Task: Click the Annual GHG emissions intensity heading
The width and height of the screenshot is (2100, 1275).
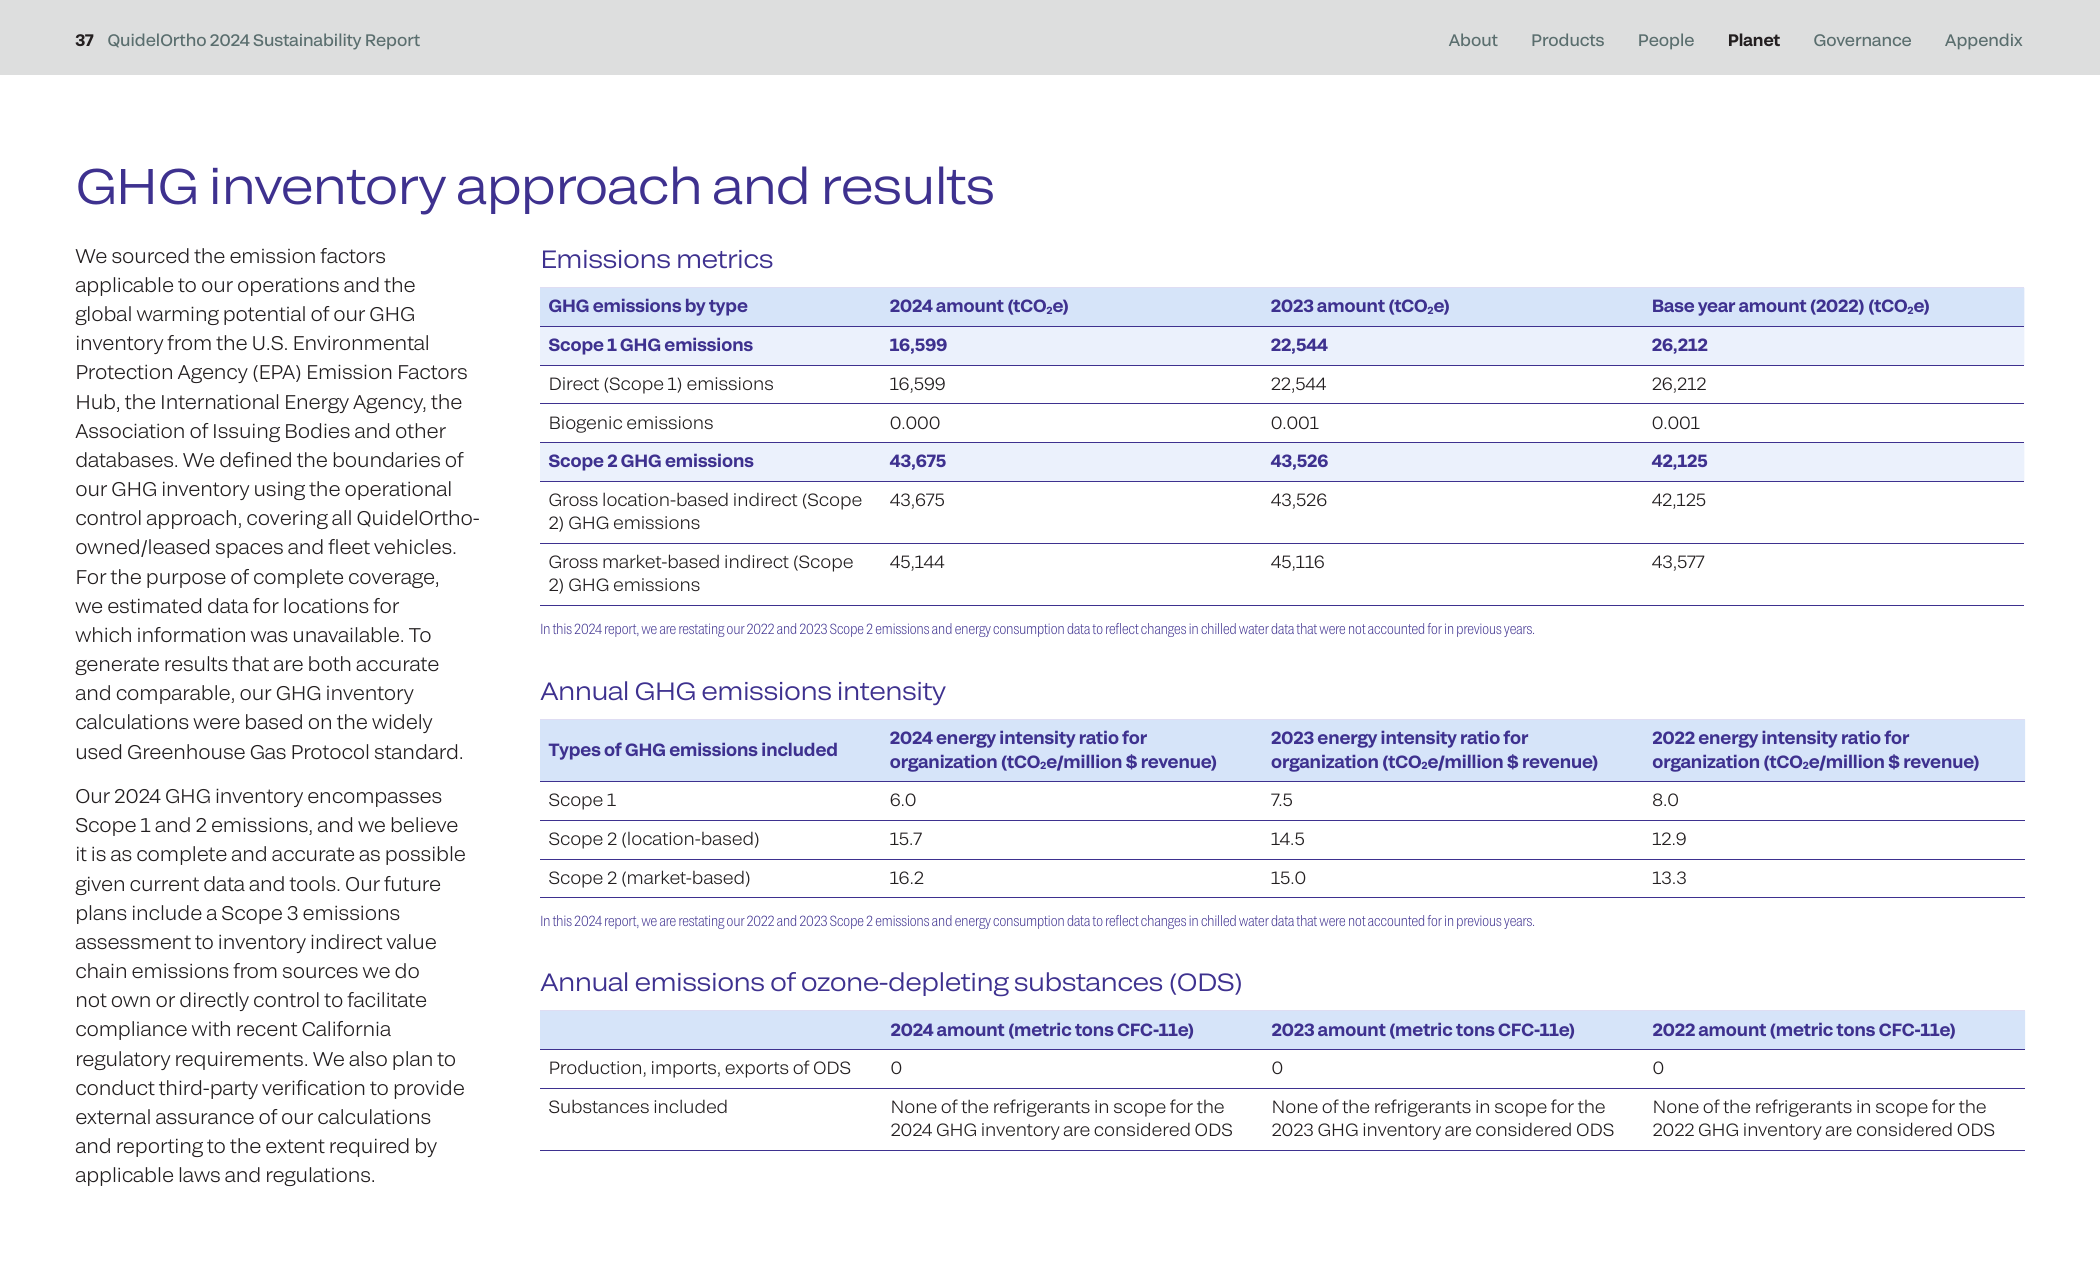Action: coord(742,691)
